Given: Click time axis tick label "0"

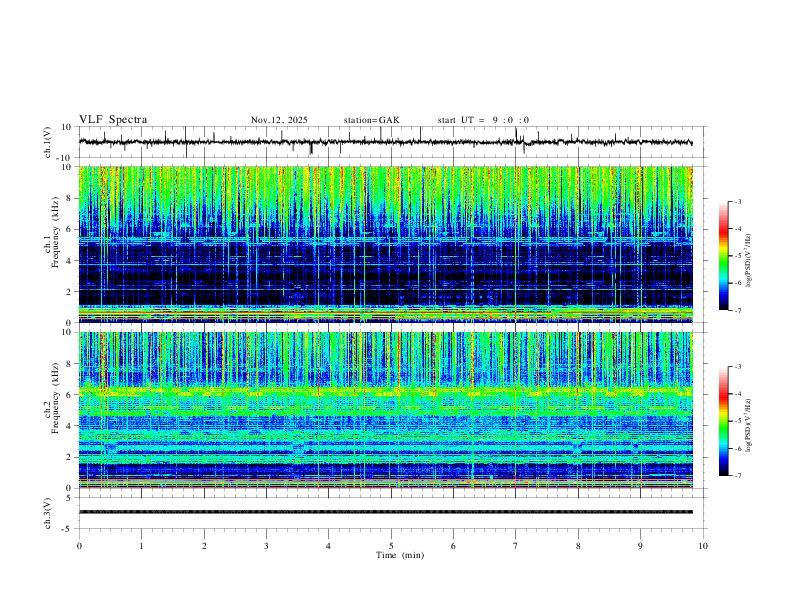Looking at the screenshot, I should pyautogui.click(x=79, y=546).
